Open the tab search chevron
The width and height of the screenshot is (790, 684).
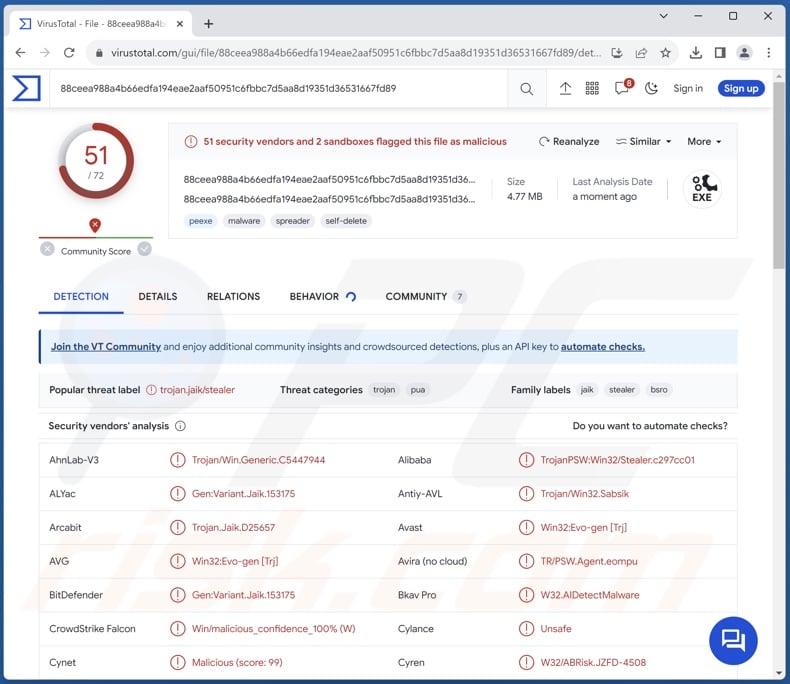664,16
